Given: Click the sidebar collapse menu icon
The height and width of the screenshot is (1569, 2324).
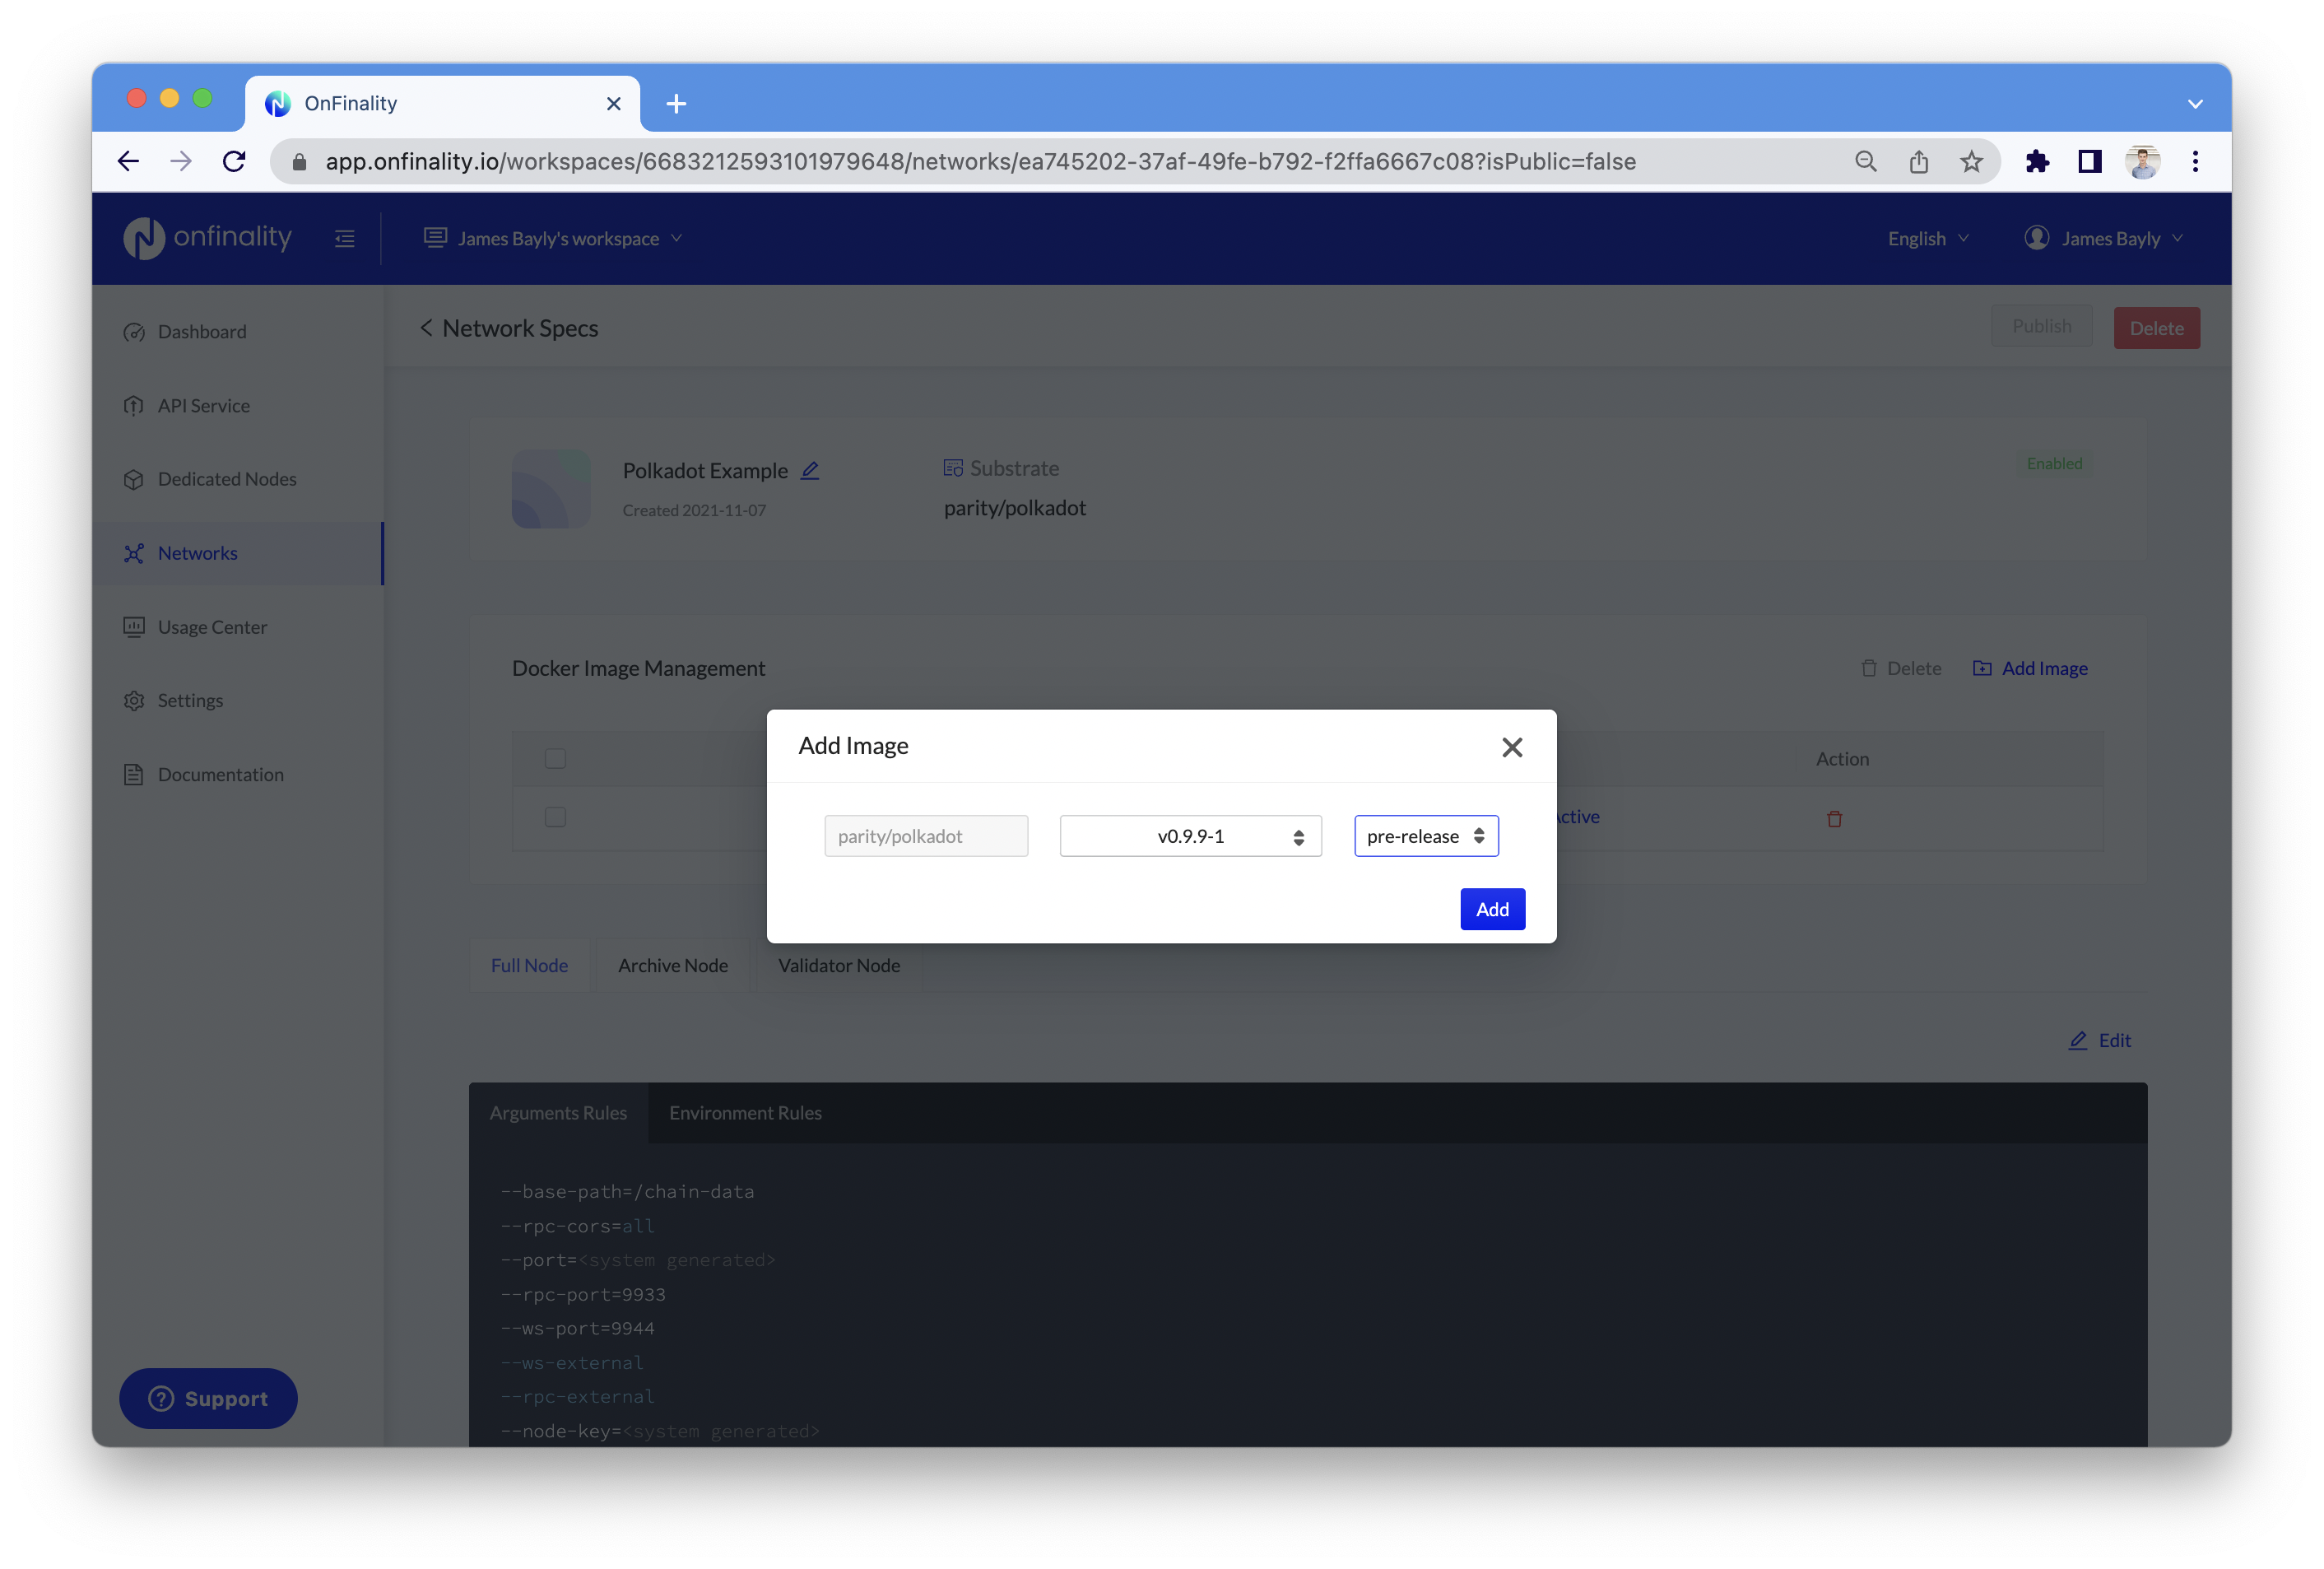Looking at the screenshot, I should click(344, 238).
